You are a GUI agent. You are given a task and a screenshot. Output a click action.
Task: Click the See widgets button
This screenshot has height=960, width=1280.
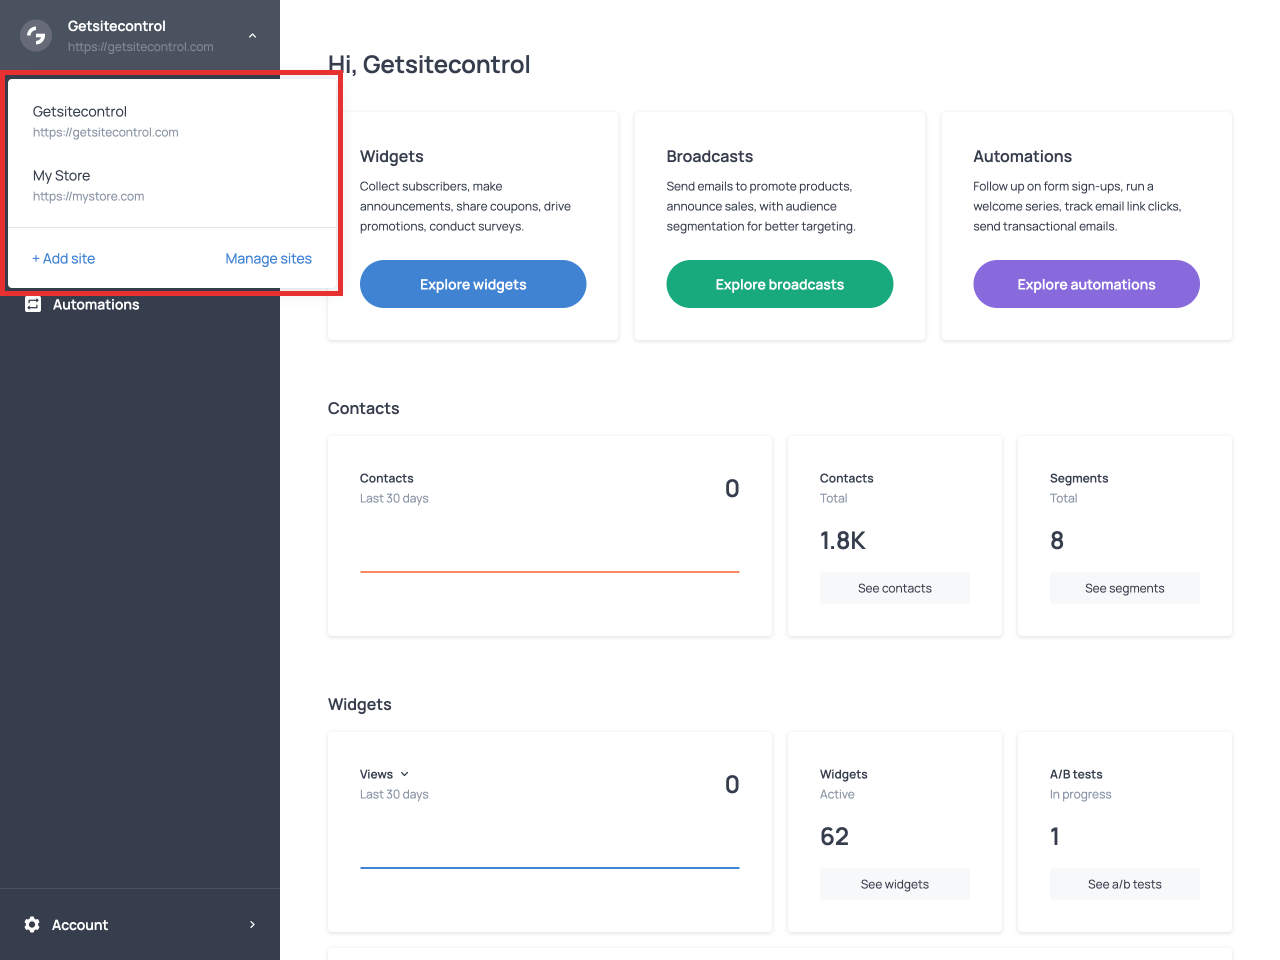click(894, 884)
